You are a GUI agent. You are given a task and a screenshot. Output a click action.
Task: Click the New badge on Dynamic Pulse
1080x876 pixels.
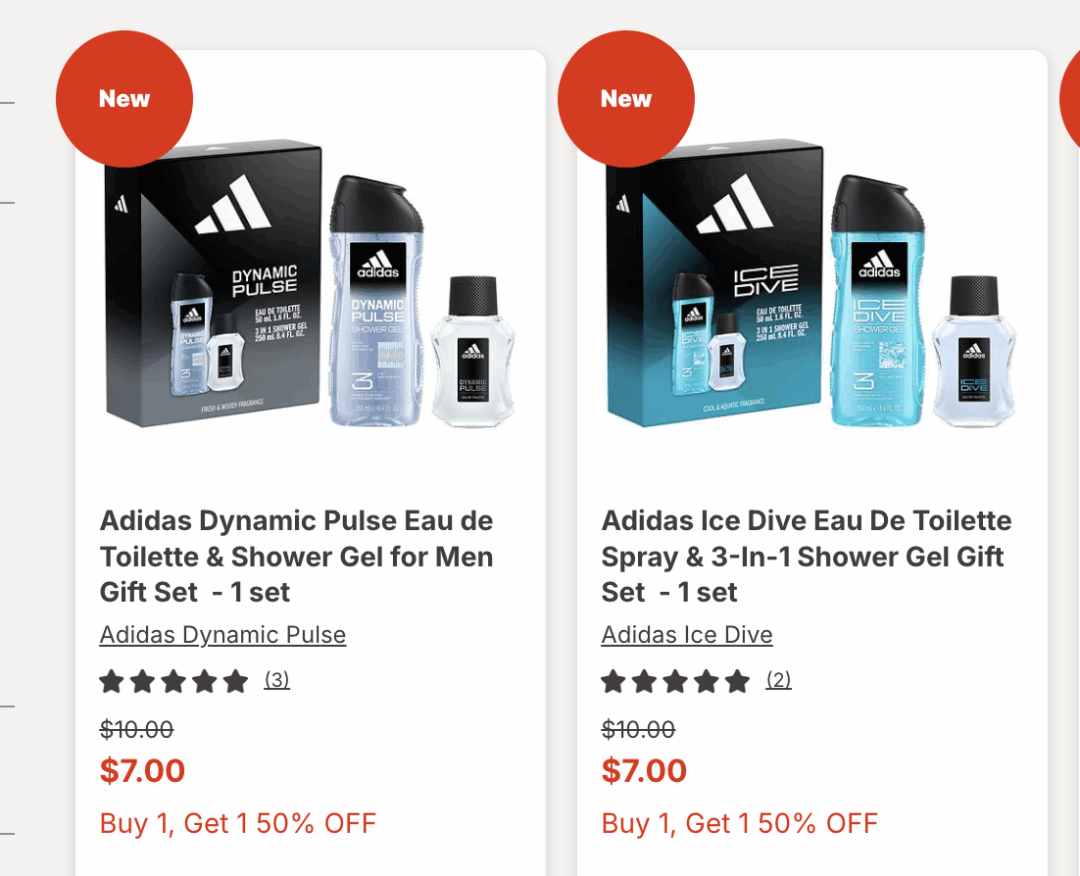(124, 99)
